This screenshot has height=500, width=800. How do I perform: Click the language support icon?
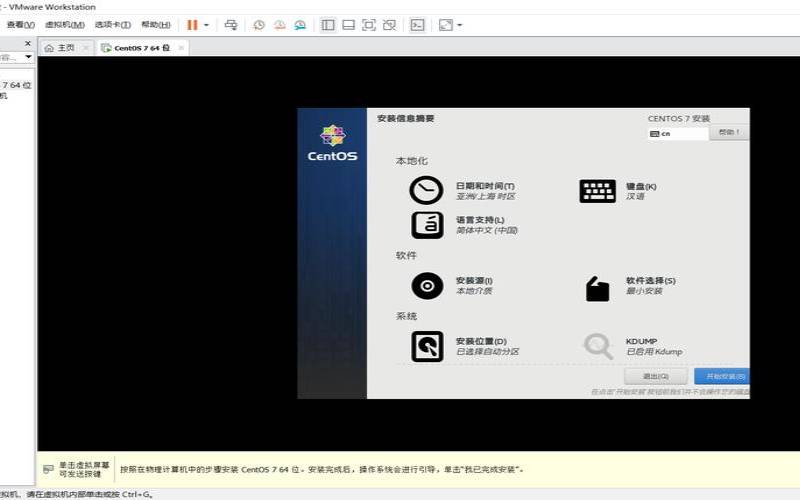point(427,226)
